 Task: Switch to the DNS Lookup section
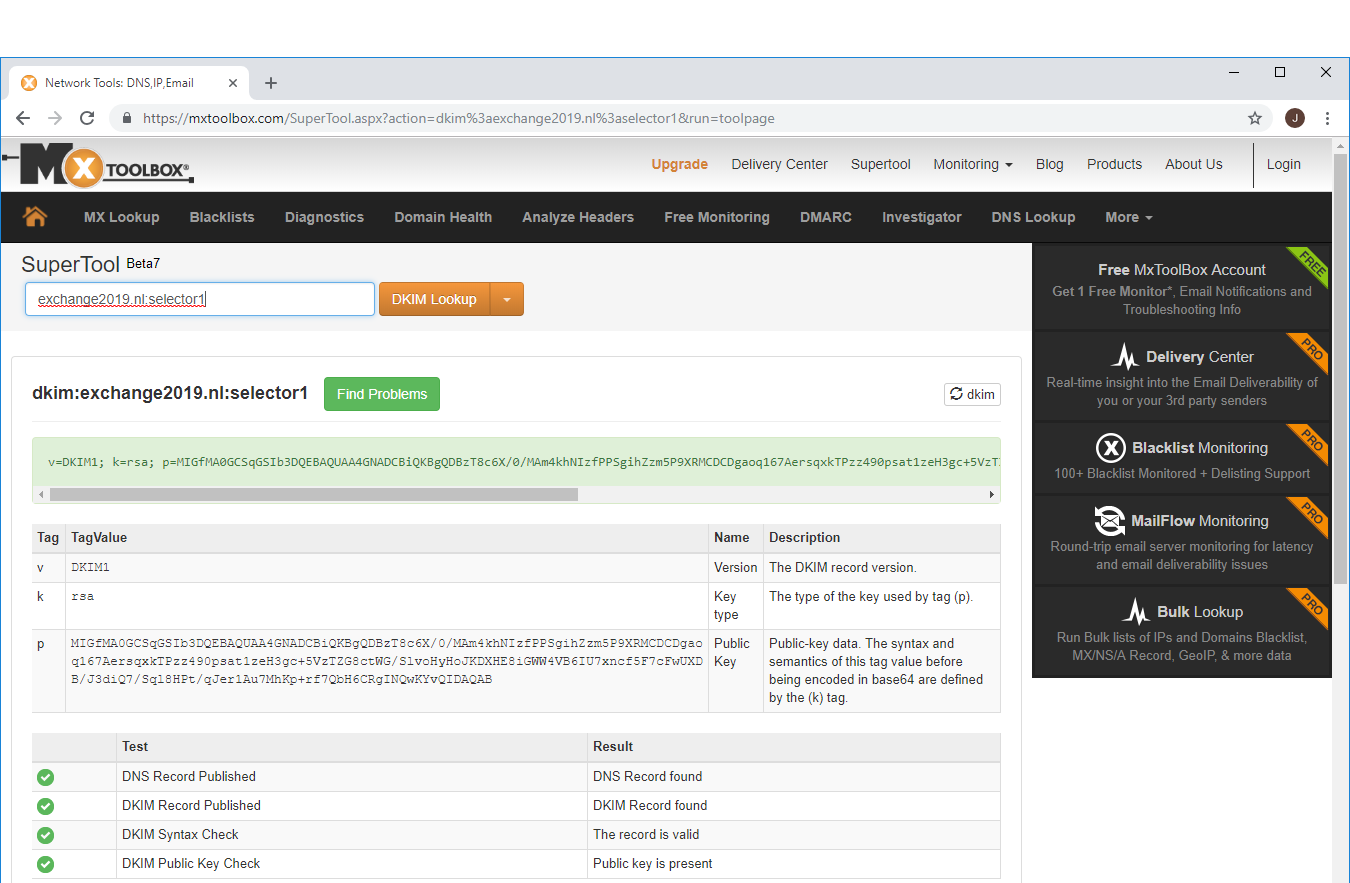tap(1033, 216)
